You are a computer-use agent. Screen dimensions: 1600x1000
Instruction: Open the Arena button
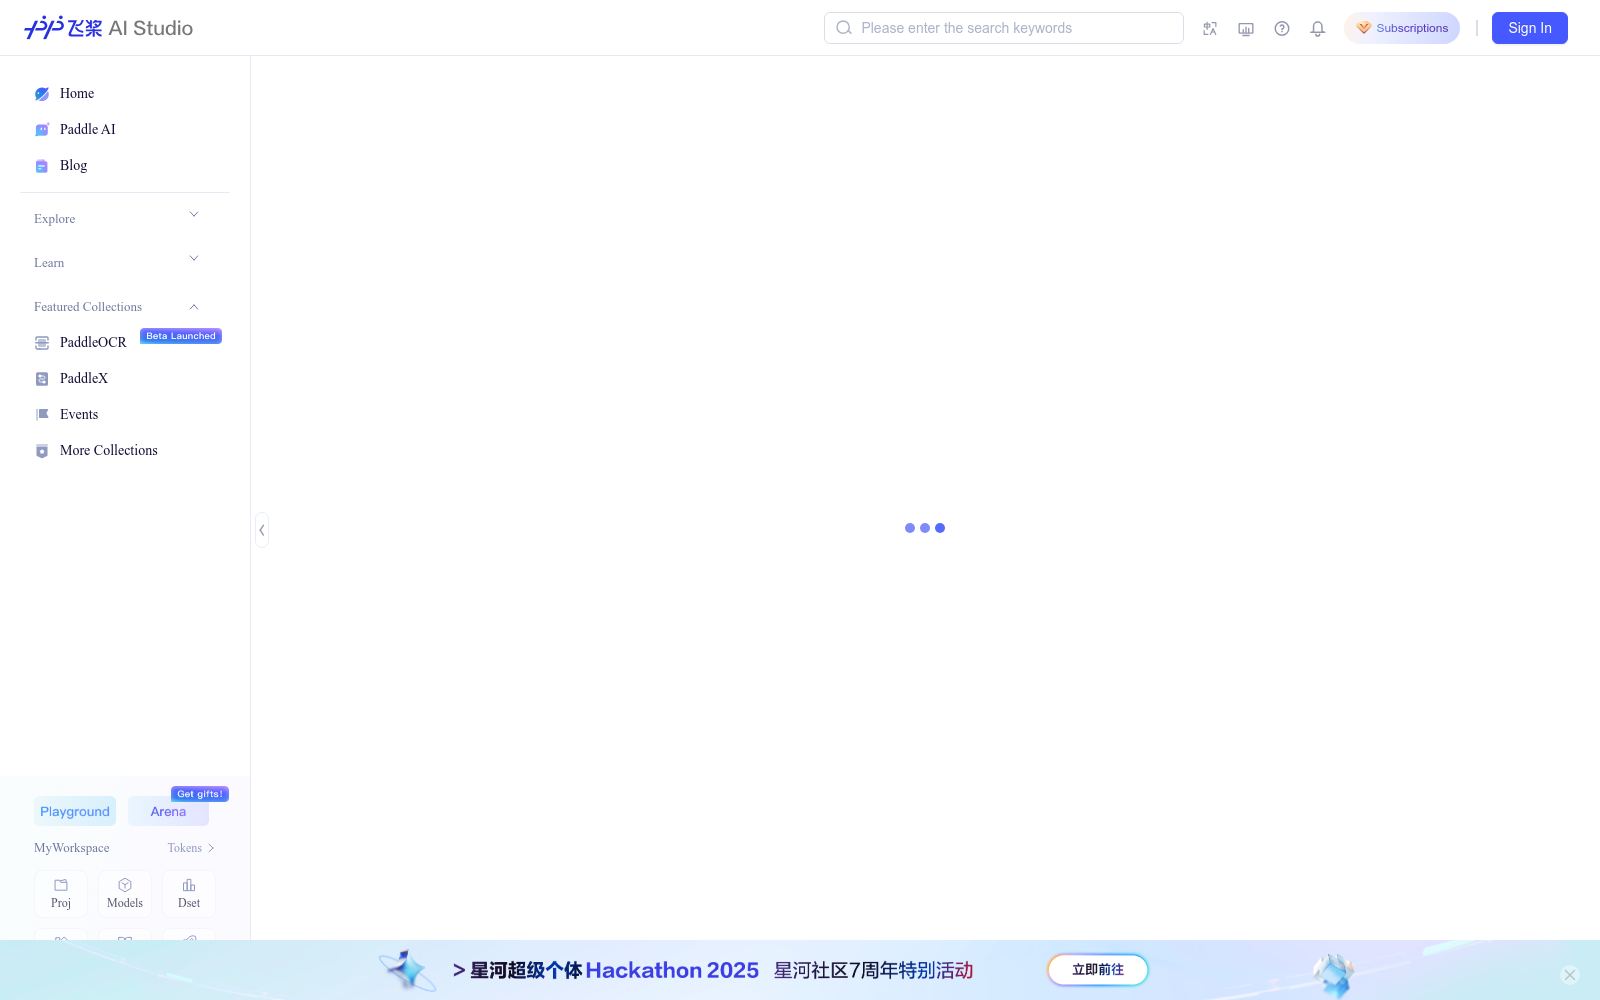tap(168, 811)
